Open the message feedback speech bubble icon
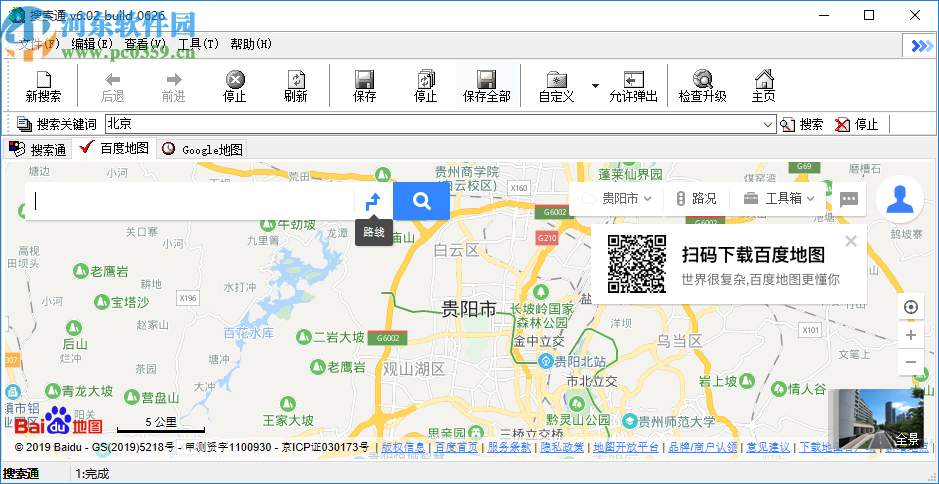The width and height of the screenshot is (939, 484). click(x=849, y=199)
